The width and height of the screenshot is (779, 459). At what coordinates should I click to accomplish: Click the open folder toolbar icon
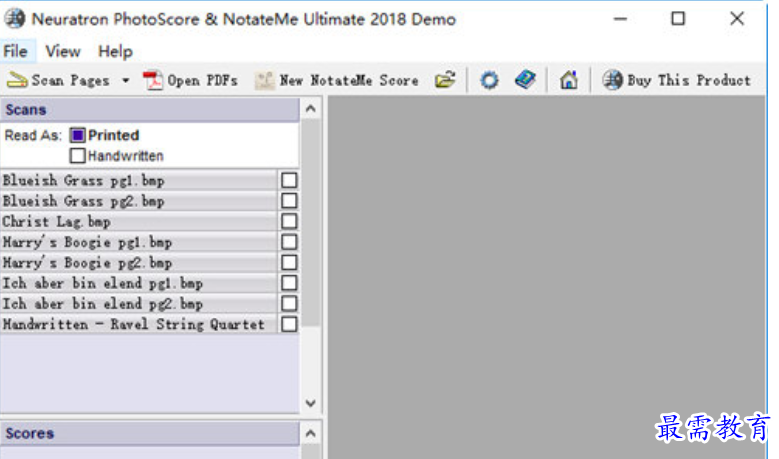coord(445,79)
